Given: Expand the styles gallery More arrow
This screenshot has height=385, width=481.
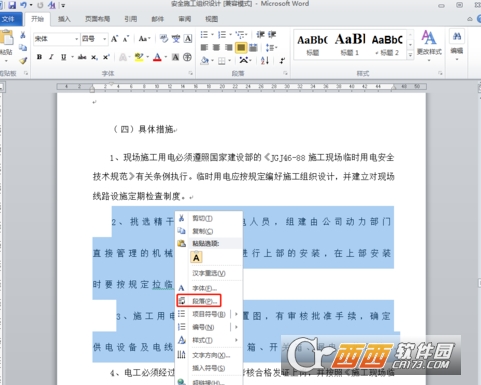Looking at the screenshot, I should pos(410,55).
